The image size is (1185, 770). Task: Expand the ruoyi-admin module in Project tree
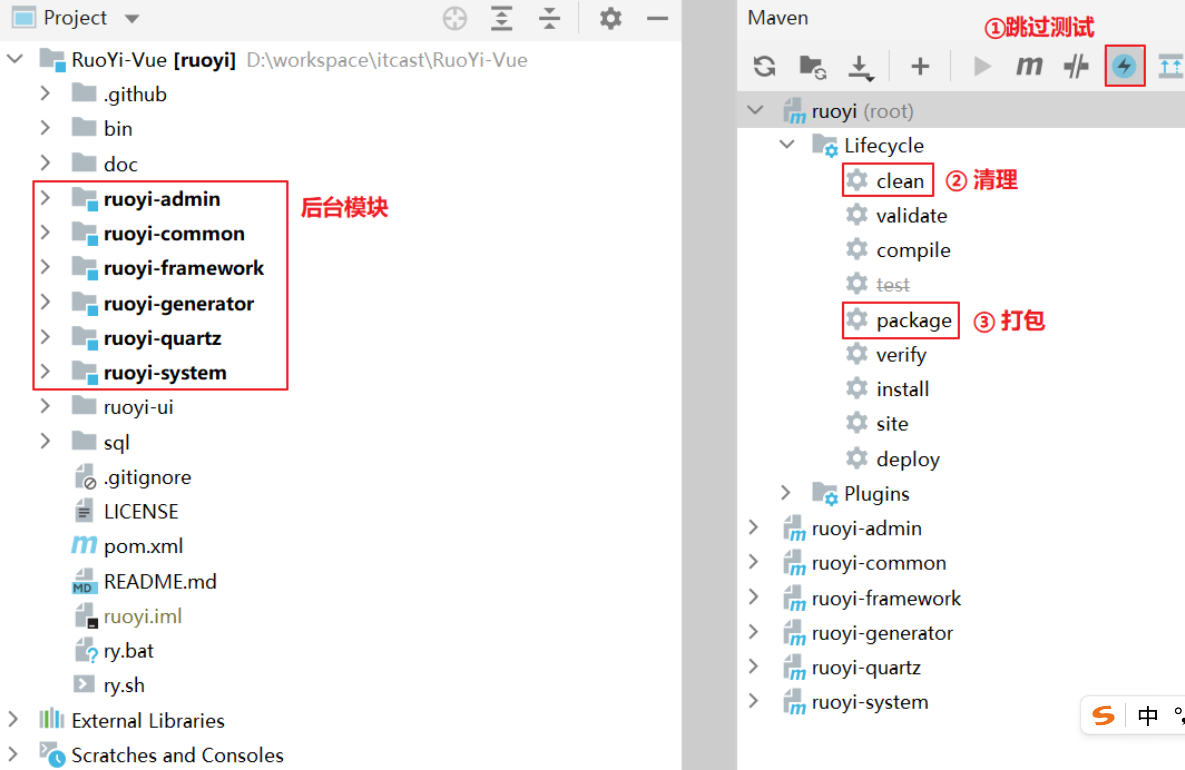[45, 198]
